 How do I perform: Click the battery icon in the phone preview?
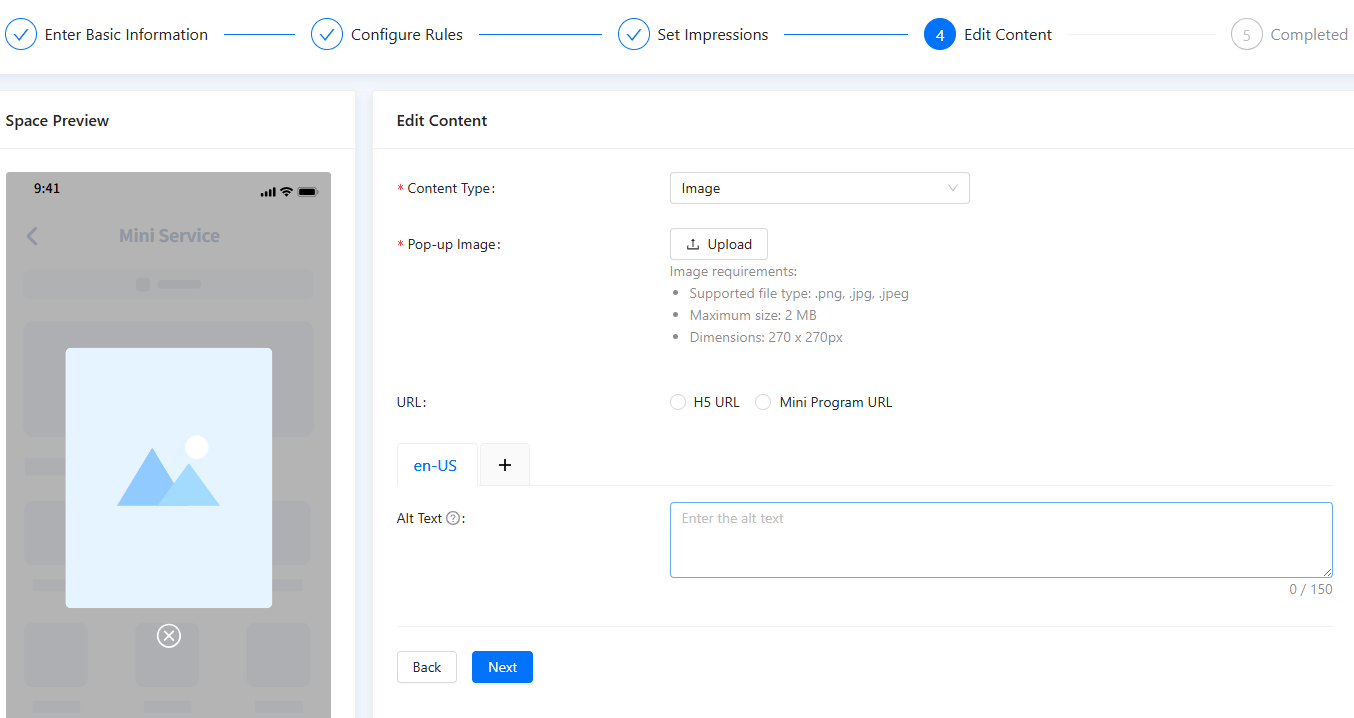click(308, 191)
